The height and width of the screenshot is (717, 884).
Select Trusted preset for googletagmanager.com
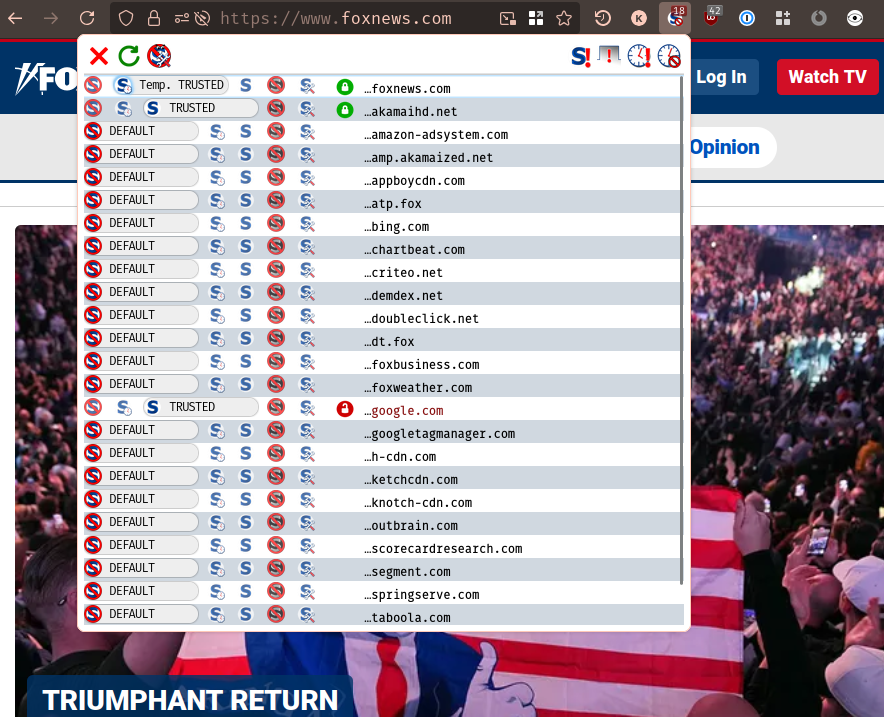click(245, 433)
